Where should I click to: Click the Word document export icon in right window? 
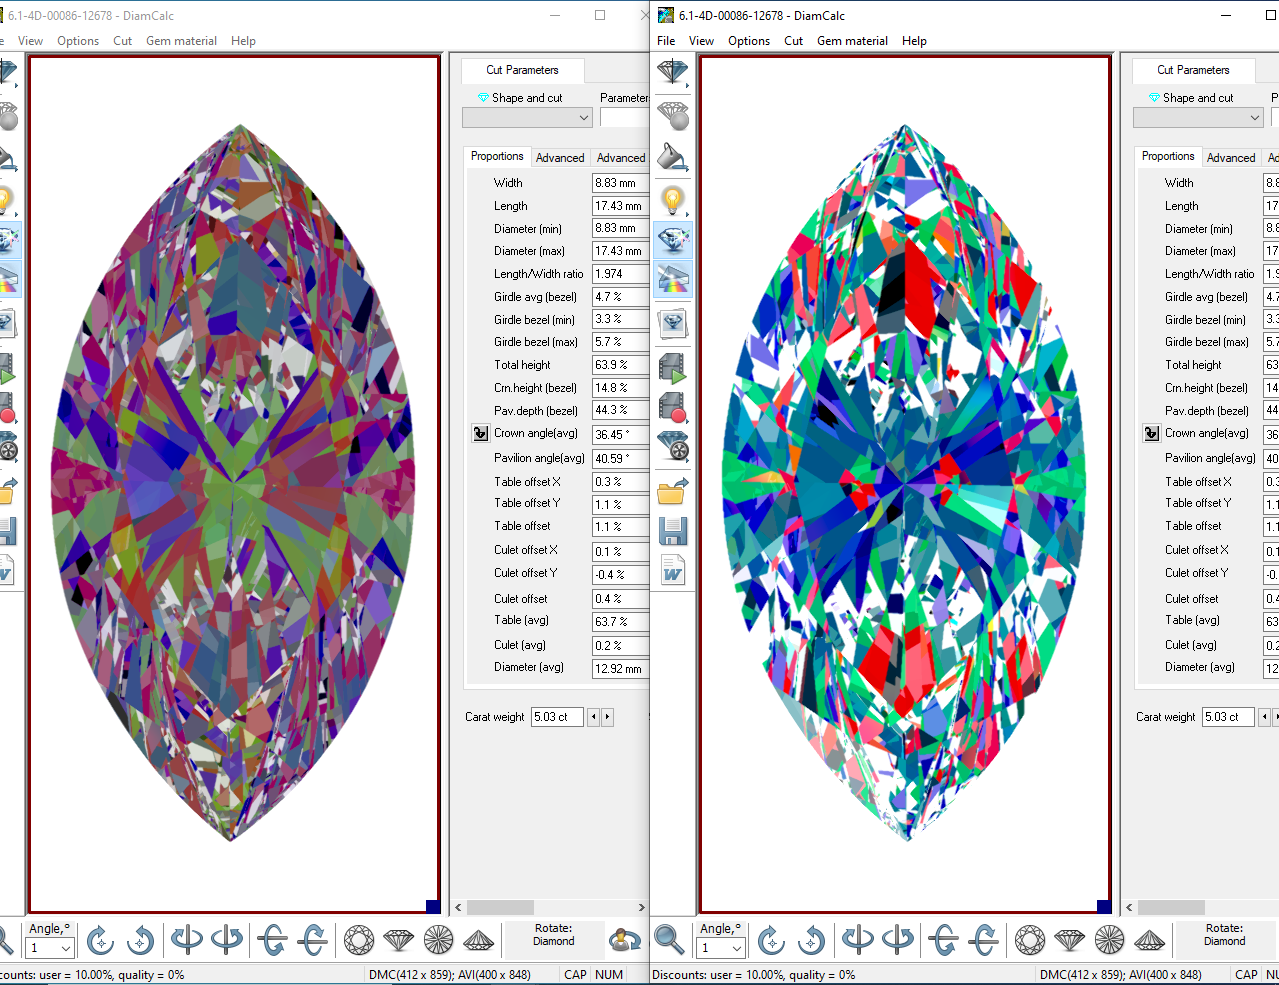point(673,570)
